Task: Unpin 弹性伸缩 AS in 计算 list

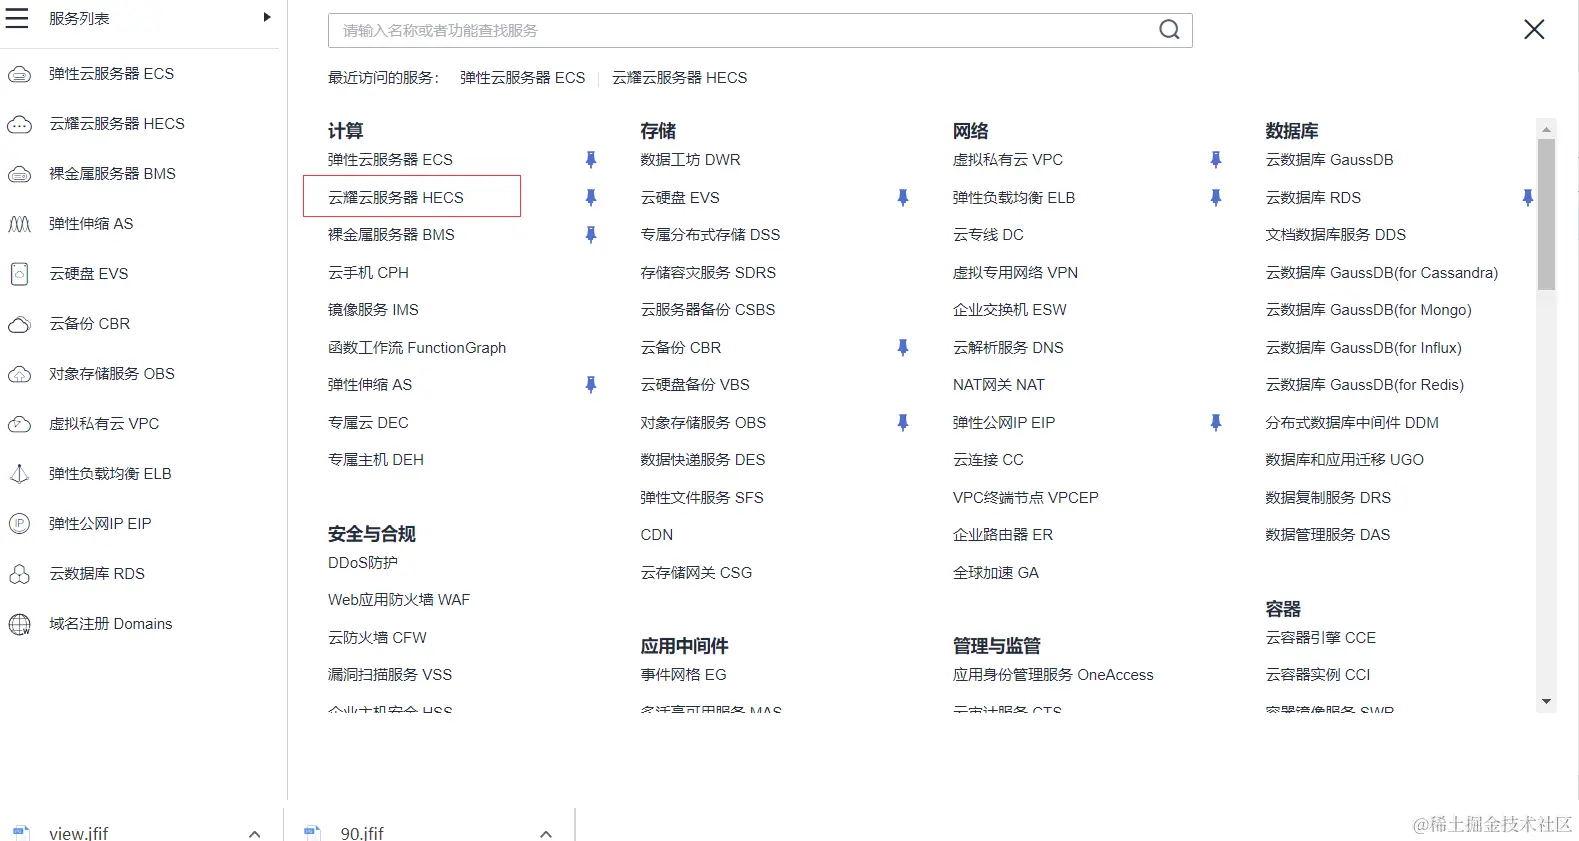Action: (591, 385)
